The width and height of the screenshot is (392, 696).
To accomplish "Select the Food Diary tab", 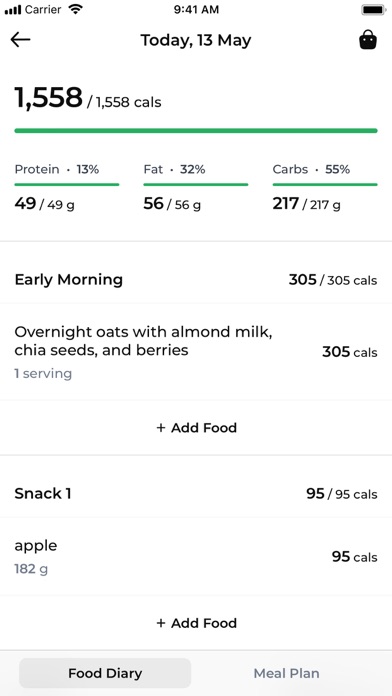I will coord(105,673).
